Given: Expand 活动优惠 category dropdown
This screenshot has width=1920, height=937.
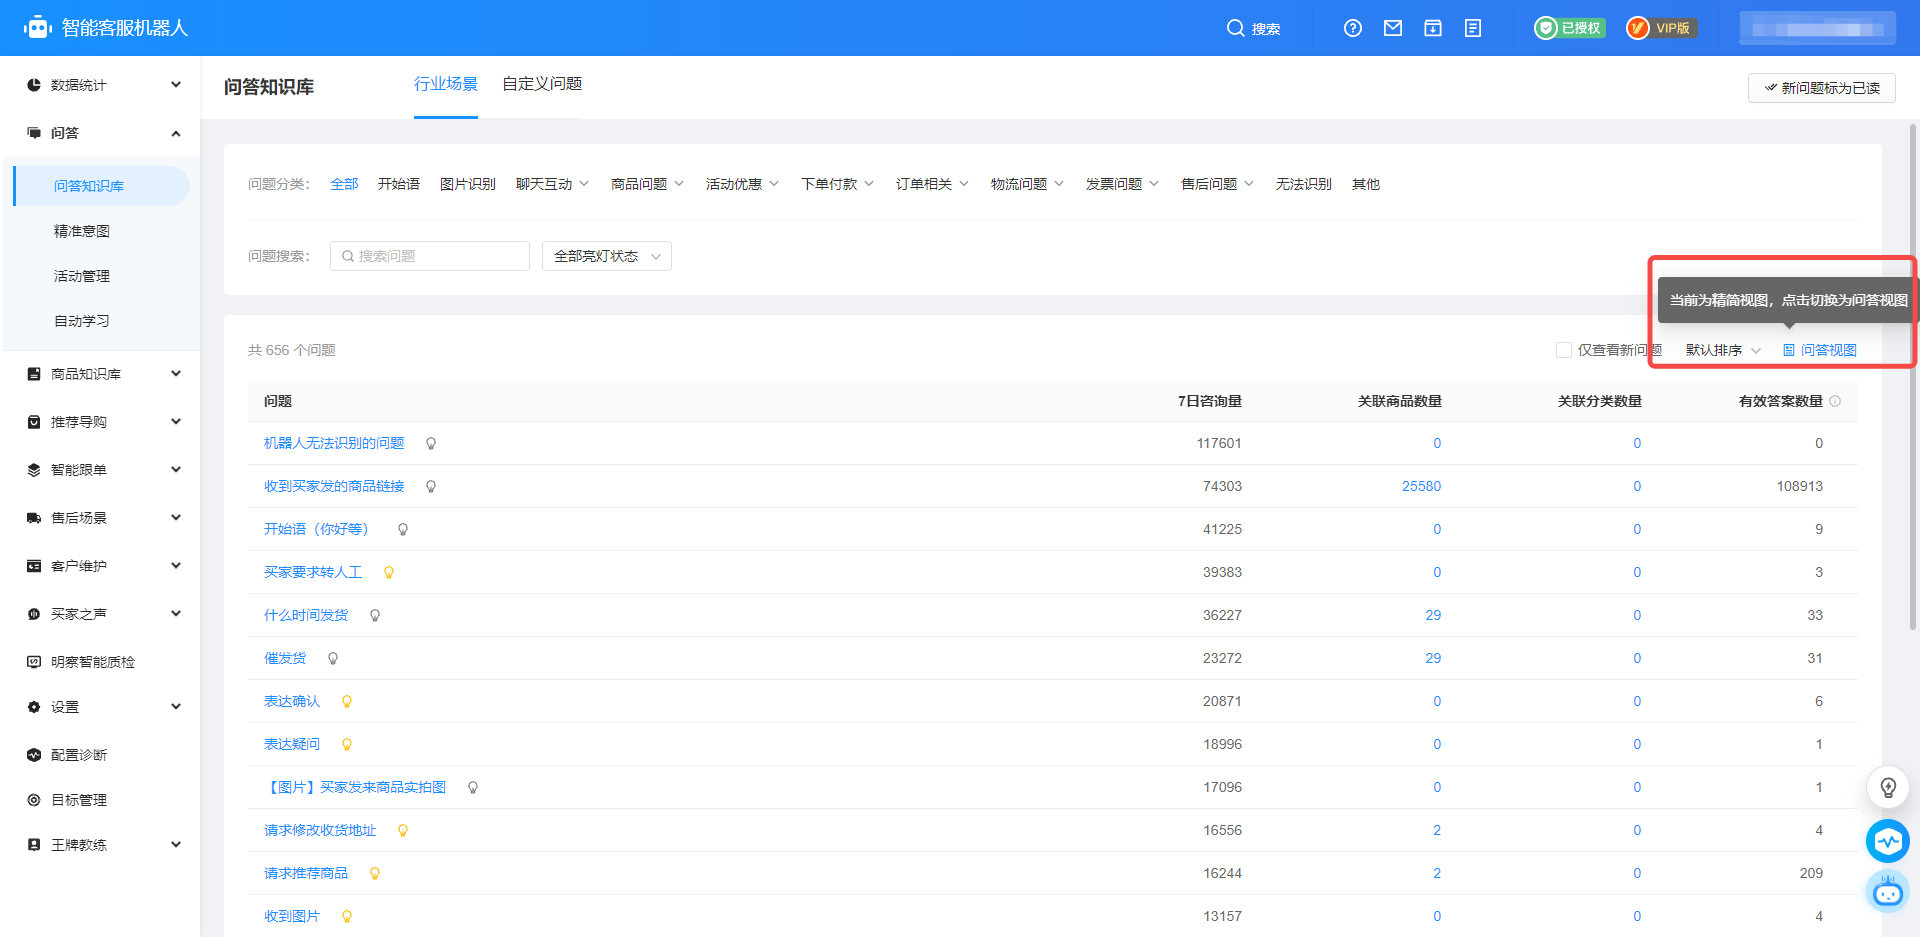Looking at the screenshot, I should pyautogui.click(x=742, y=184).
